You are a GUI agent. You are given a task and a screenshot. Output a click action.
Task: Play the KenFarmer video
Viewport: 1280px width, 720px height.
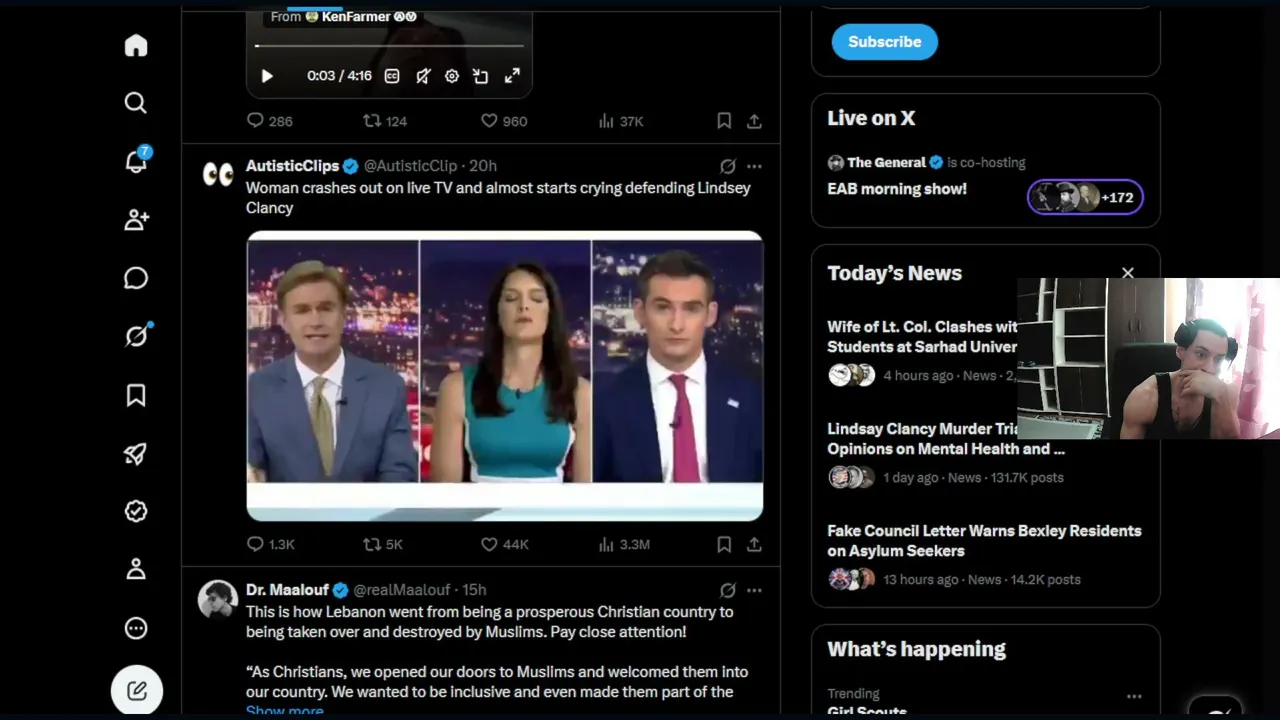coord(267,76)
